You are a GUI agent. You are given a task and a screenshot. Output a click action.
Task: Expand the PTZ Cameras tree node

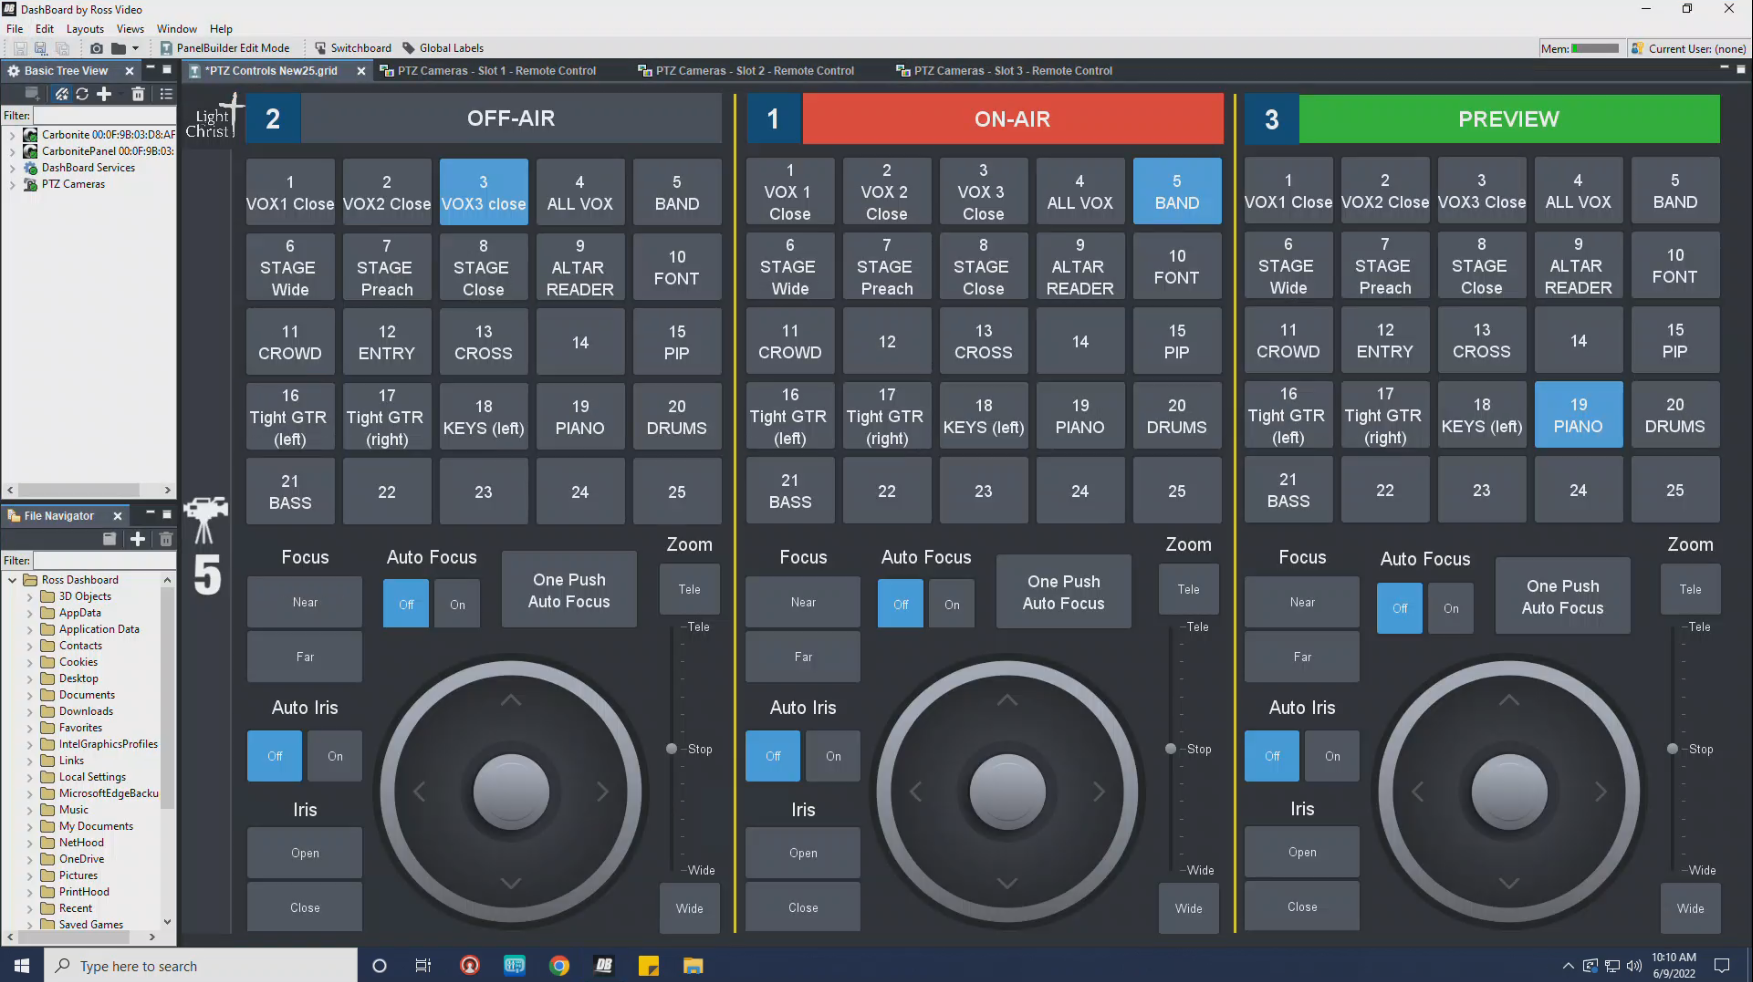tap(12, 184)
